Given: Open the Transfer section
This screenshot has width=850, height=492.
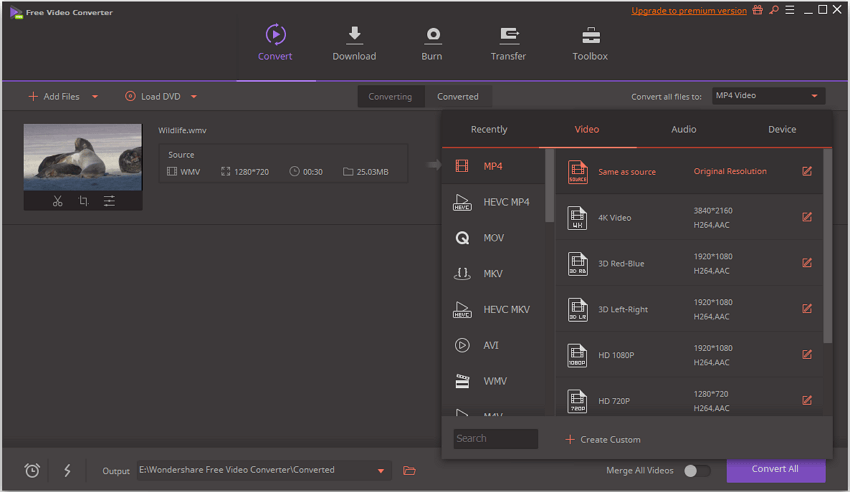Looking at the screenshot, I should (x=508, y=43).
